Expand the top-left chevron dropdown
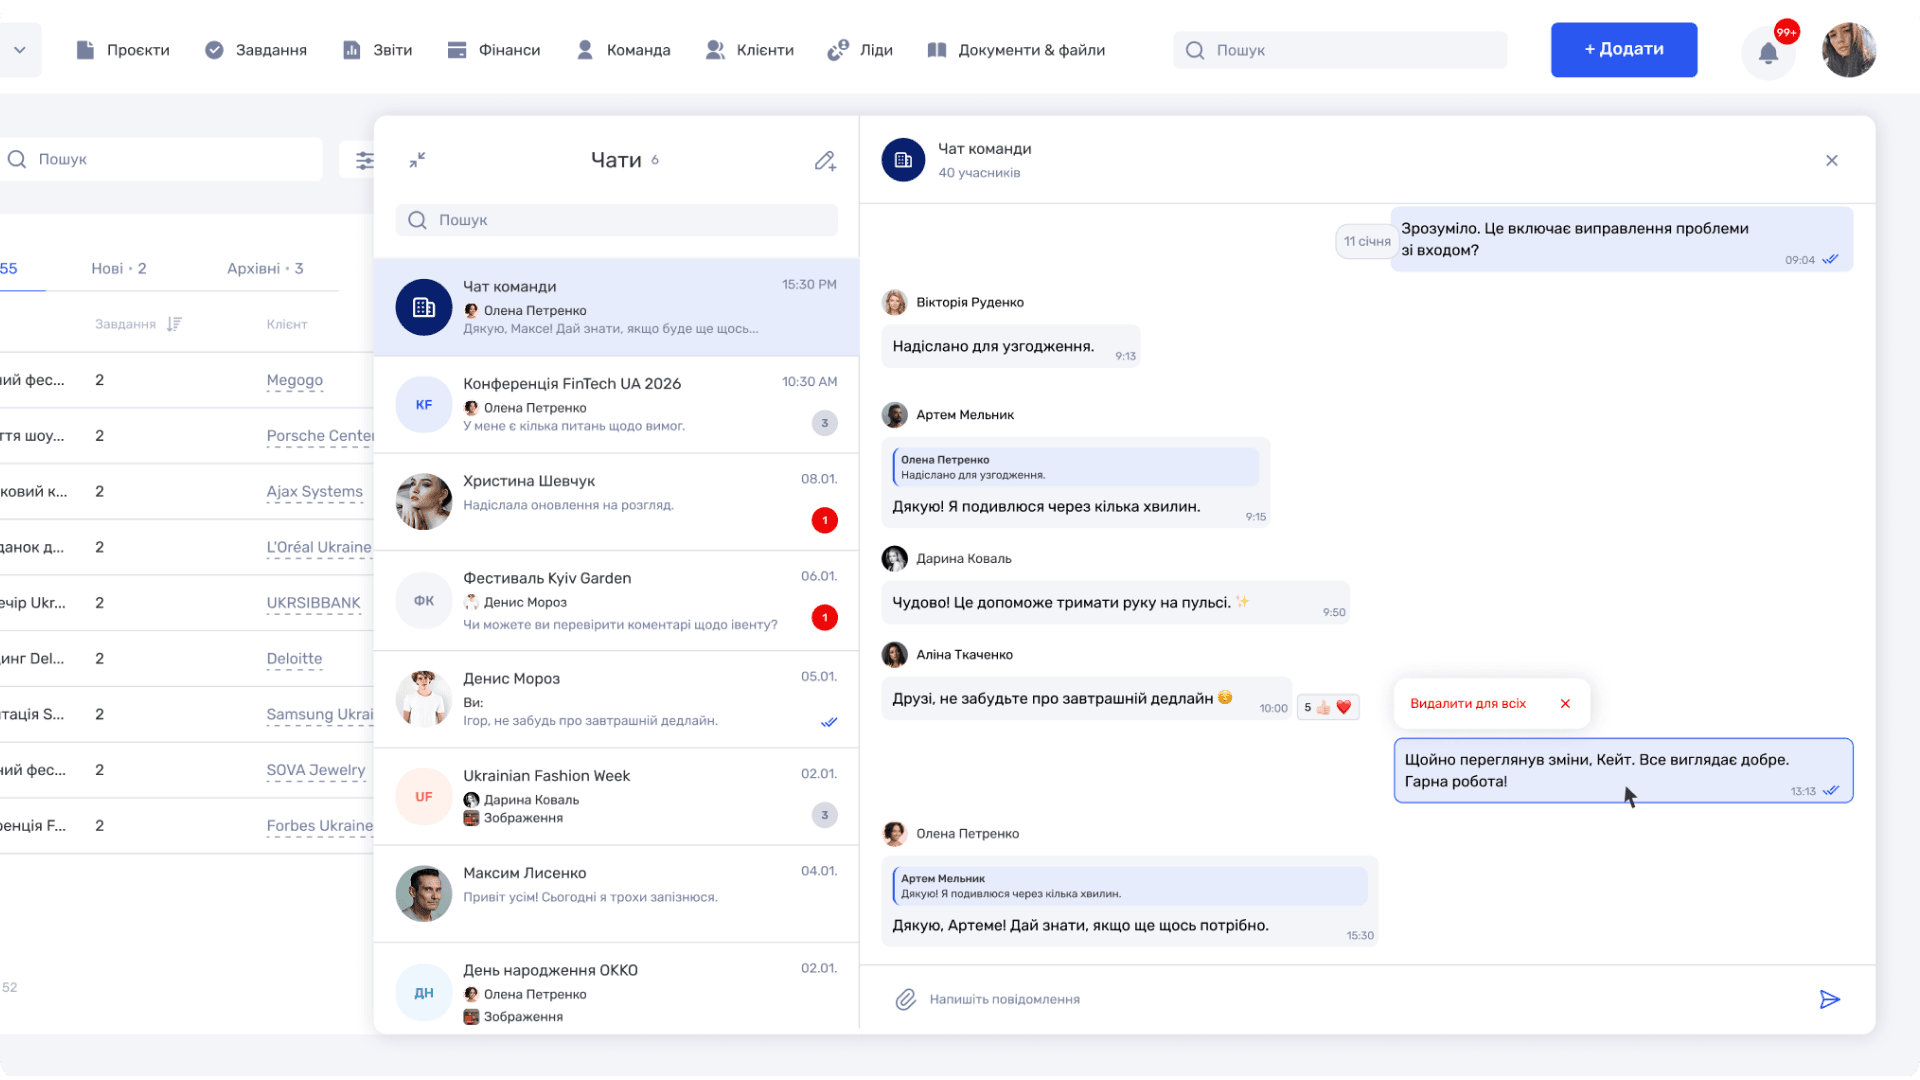Image resolution: width=1920 pixels, height=1080 pixels. (20, 50)
